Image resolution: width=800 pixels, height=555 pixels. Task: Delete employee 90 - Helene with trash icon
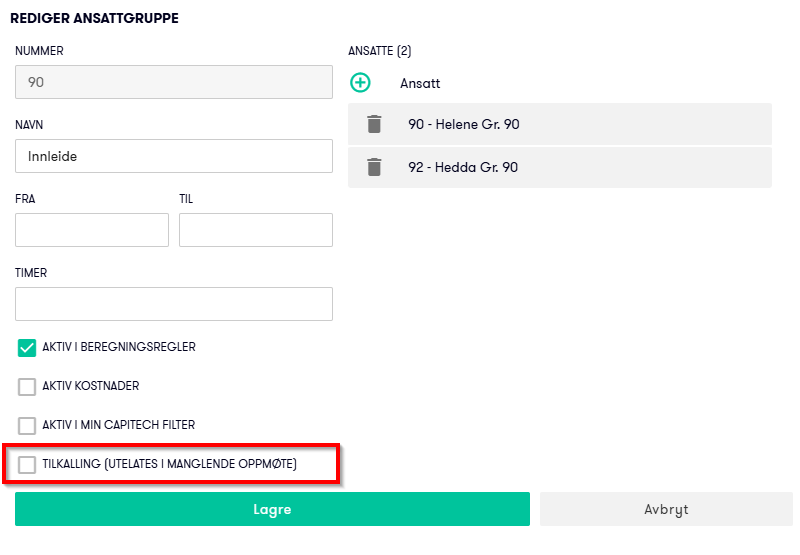[374, 125]
